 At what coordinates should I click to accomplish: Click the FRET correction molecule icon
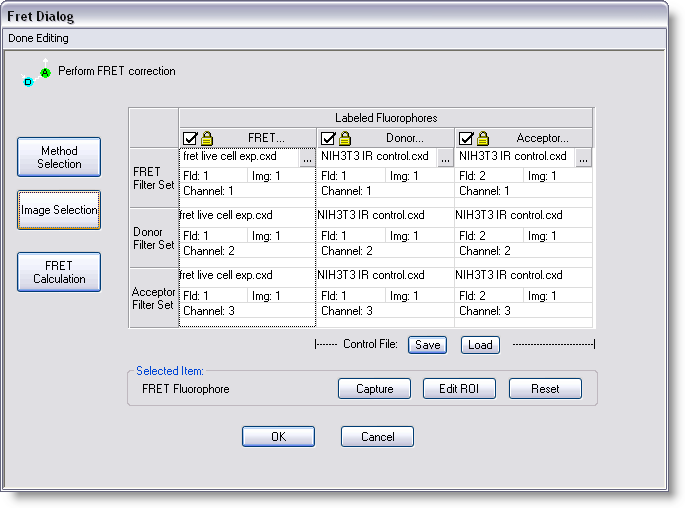pos(36,74)
